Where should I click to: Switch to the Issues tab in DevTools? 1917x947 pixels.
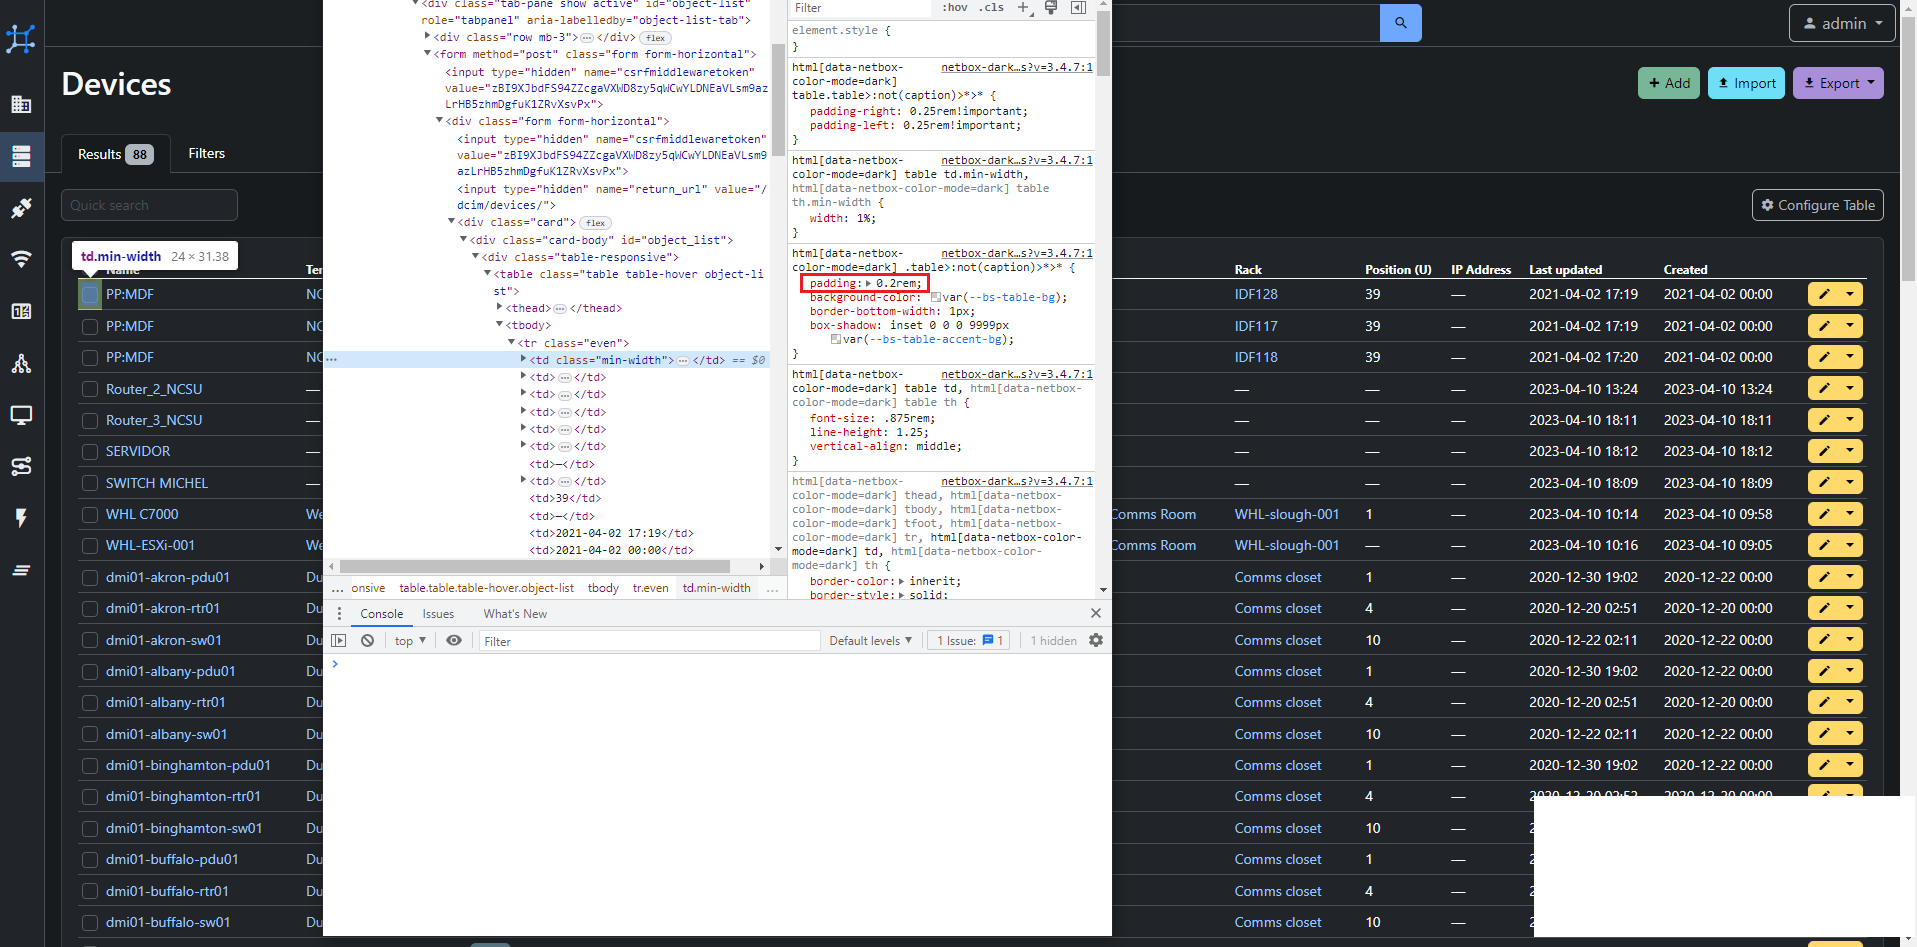438,613
